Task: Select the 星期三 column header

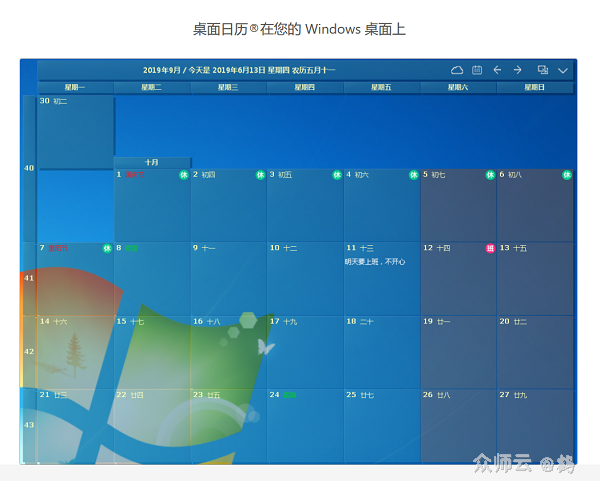Action: click(228, 88)
